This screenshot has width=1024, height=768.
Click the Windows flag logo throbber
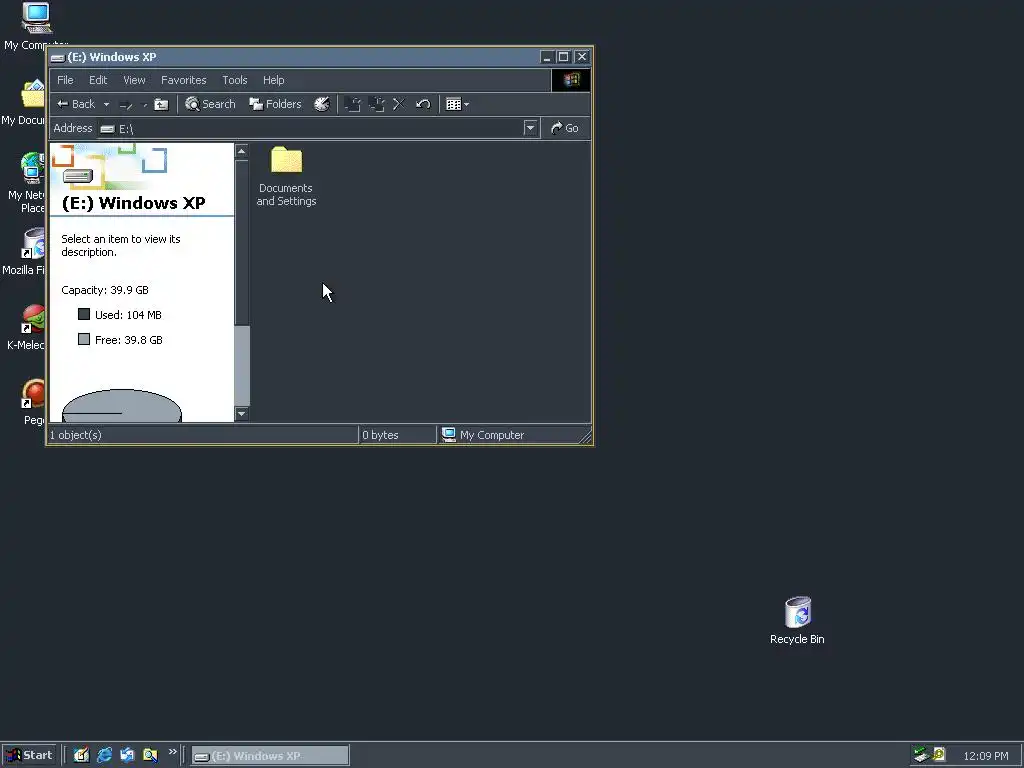[x=571, y=80]
